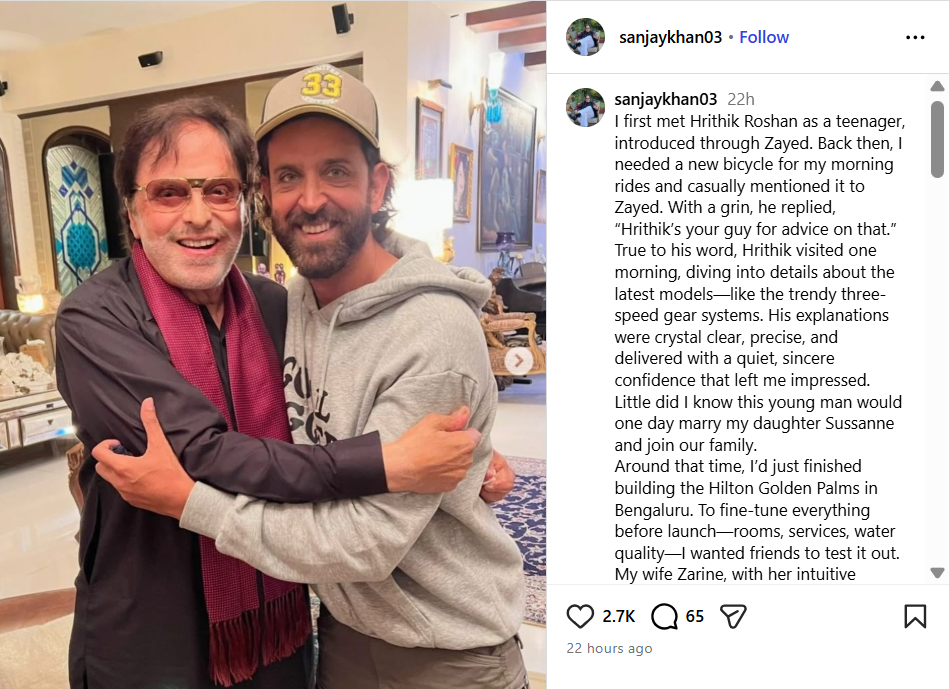View the 2.7K likes list
This screenshot has width=950, height=689.
point(619,616)
